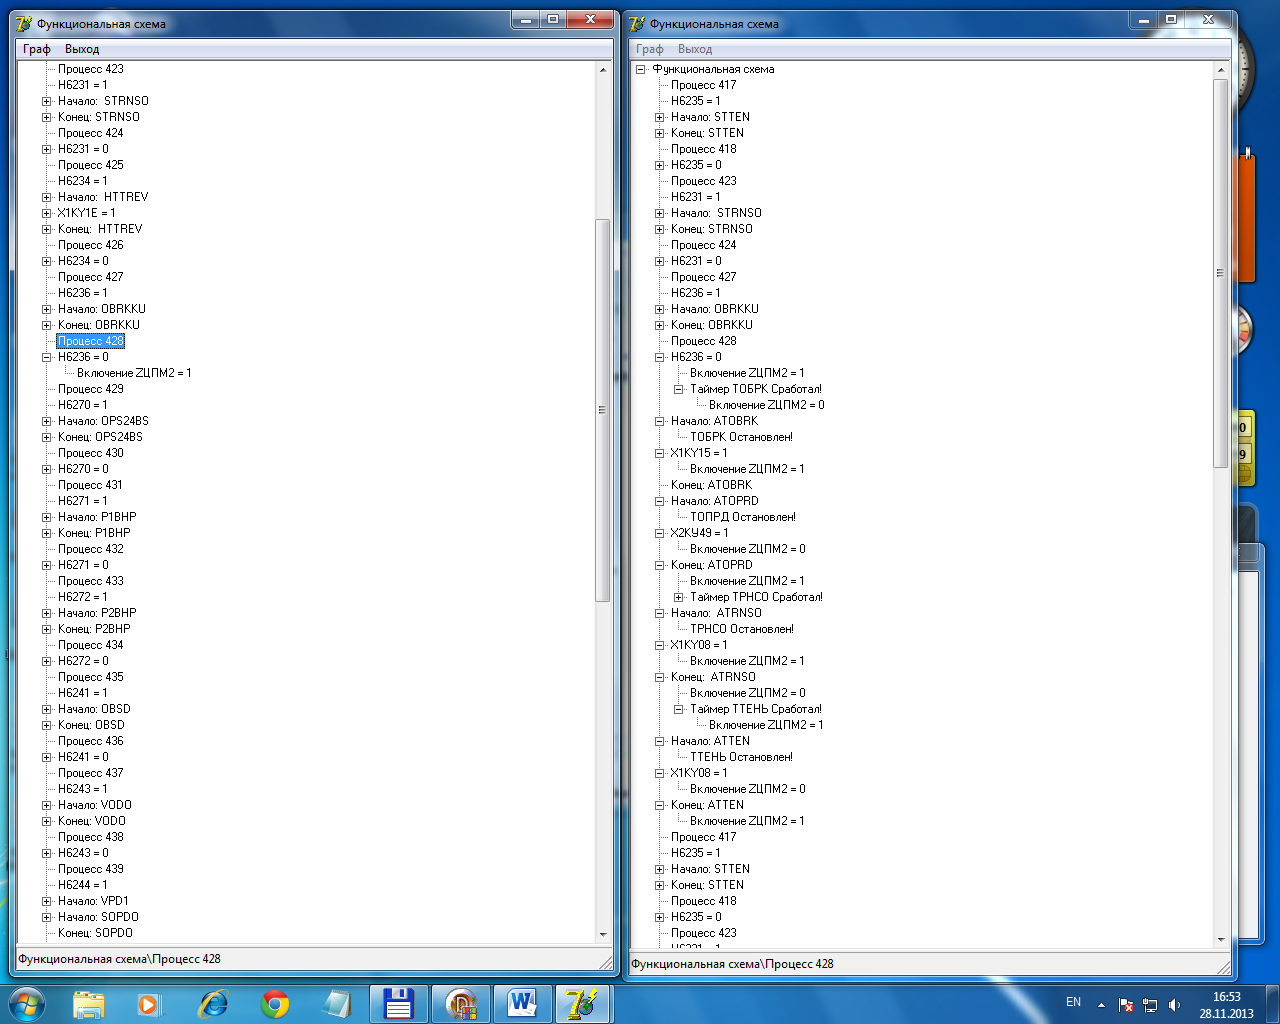1280x1024 pixels.
Task: Expand Начало: OBSD node in left window
Action: point(46,709)
